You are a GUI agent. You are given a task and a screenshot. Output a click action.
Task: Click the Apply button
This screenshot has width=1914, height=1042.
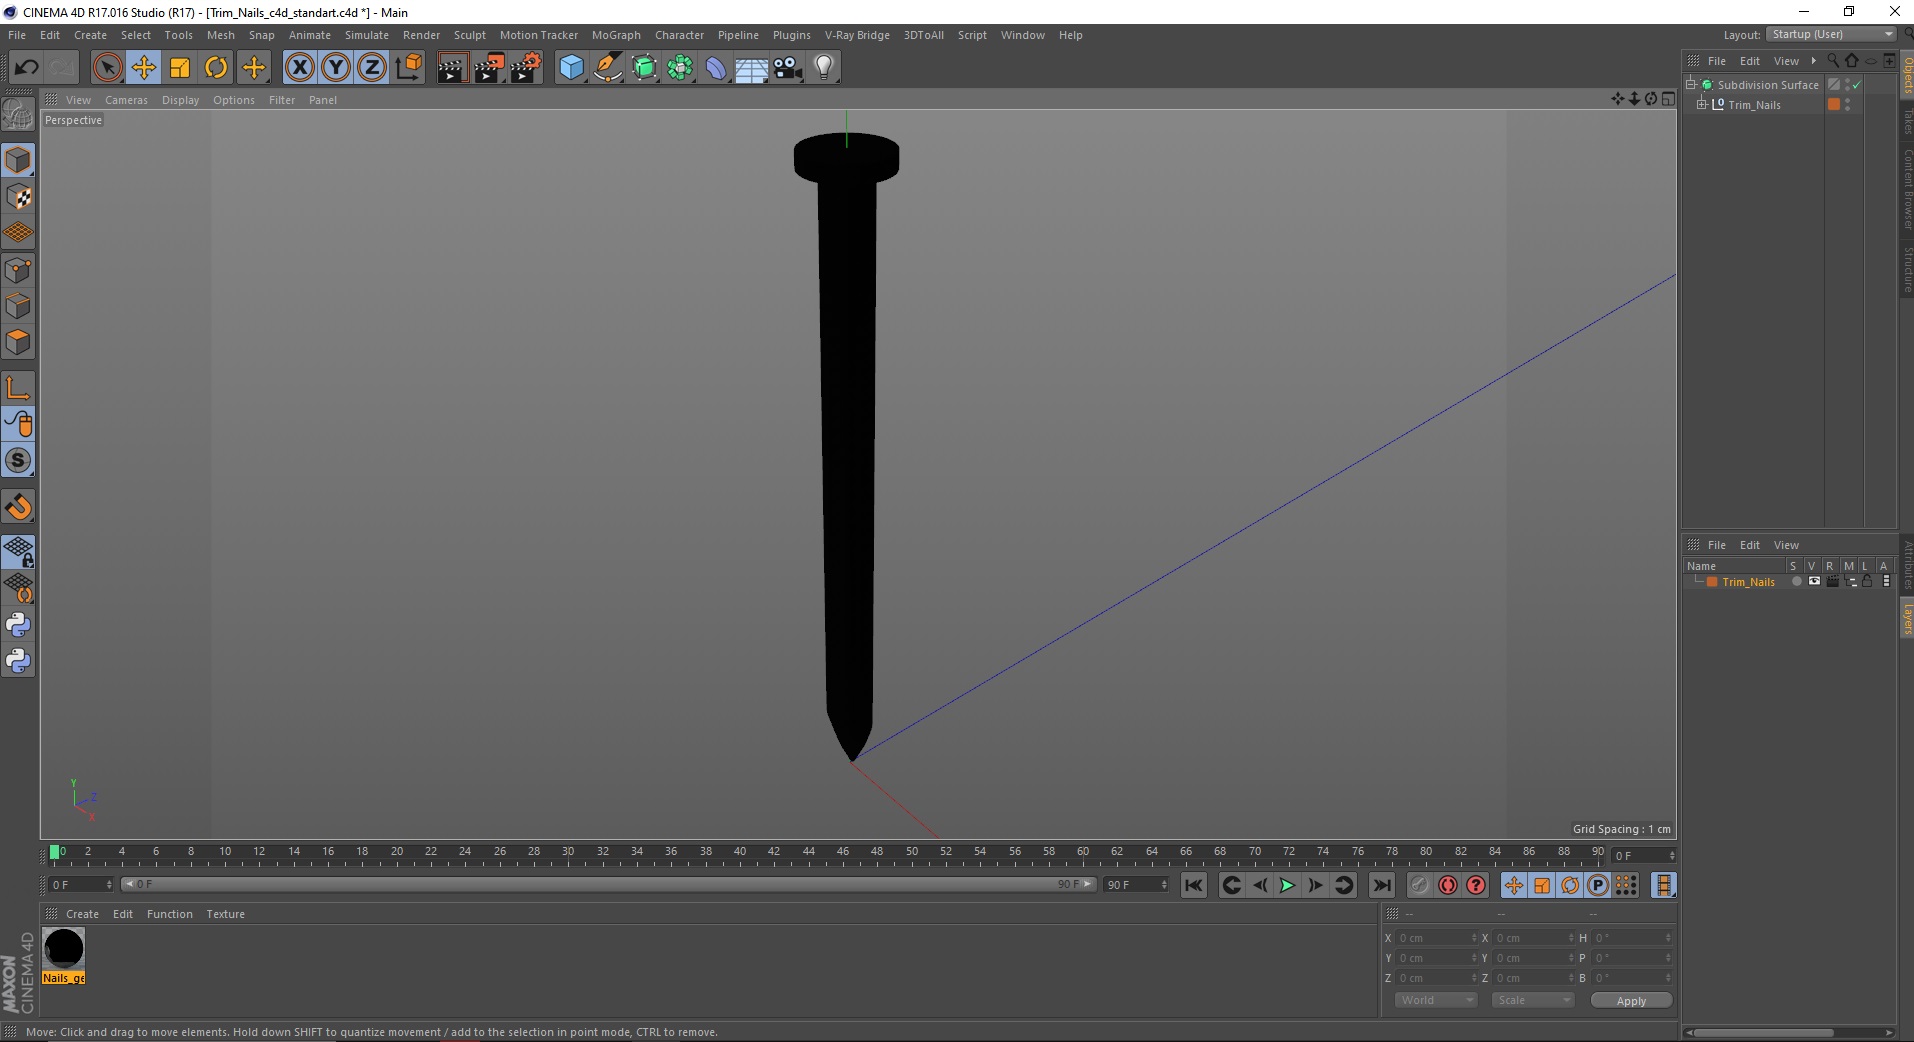1631,1000
